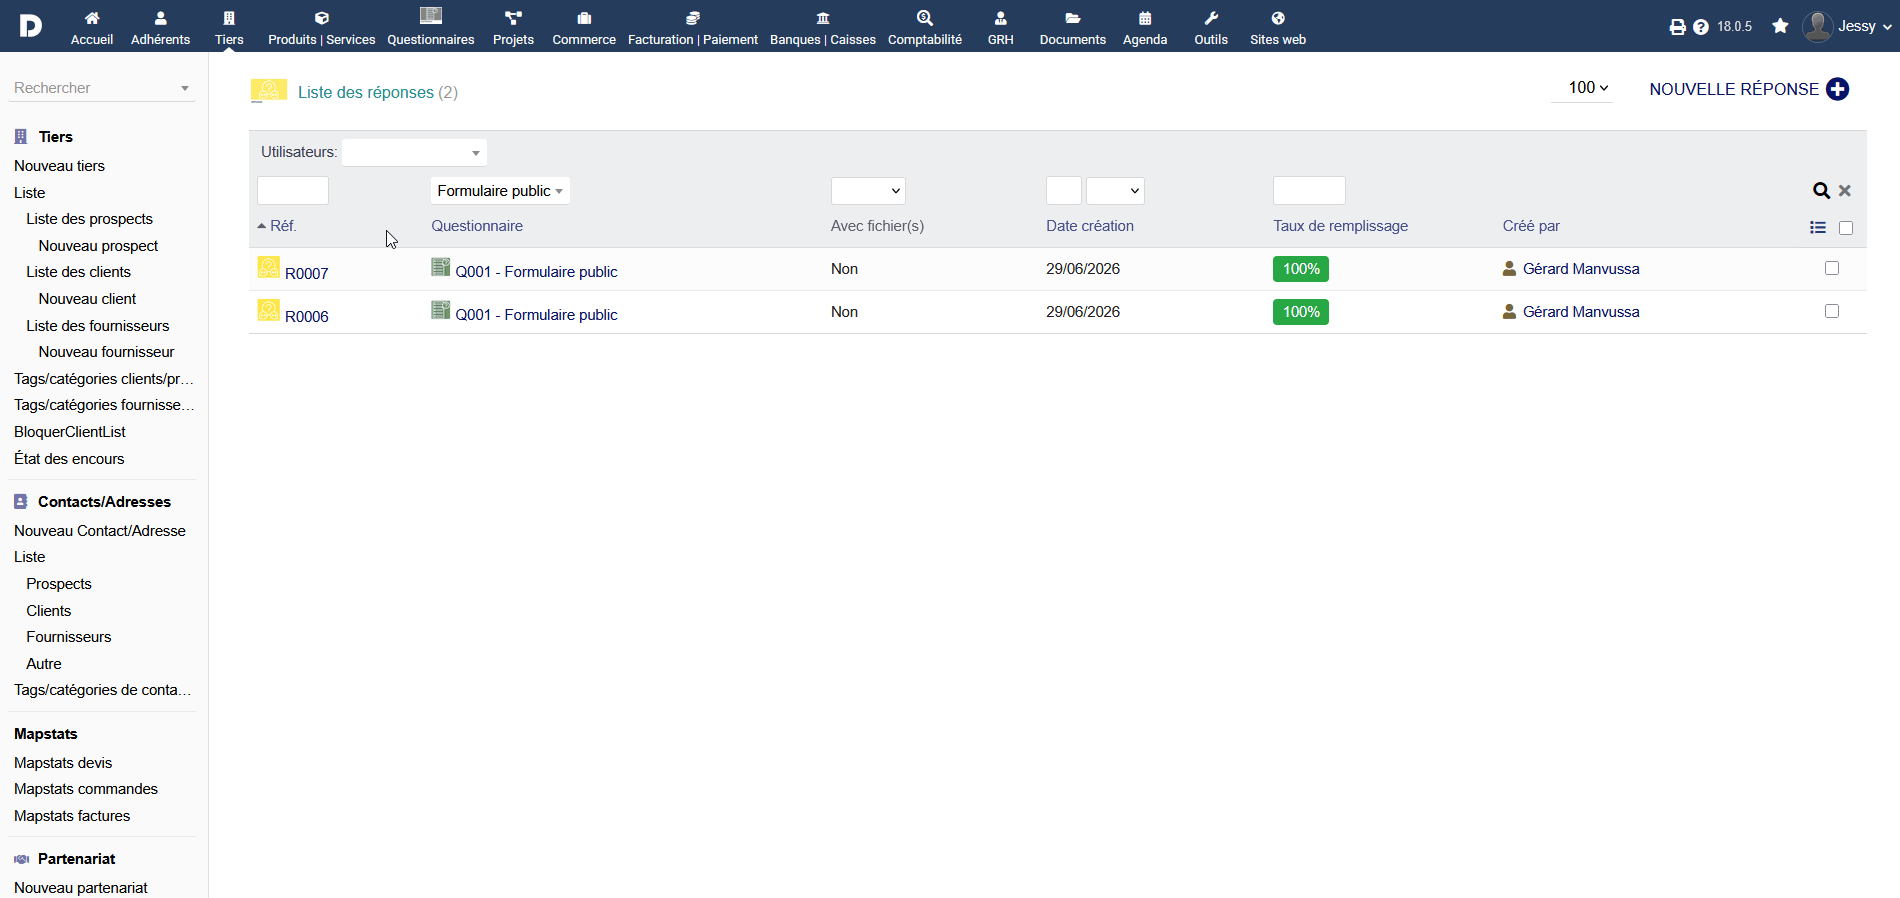Click the questionnaire icon in row R0006
The height and width of the screenshot is (898, 1900).
click(440, 310)
